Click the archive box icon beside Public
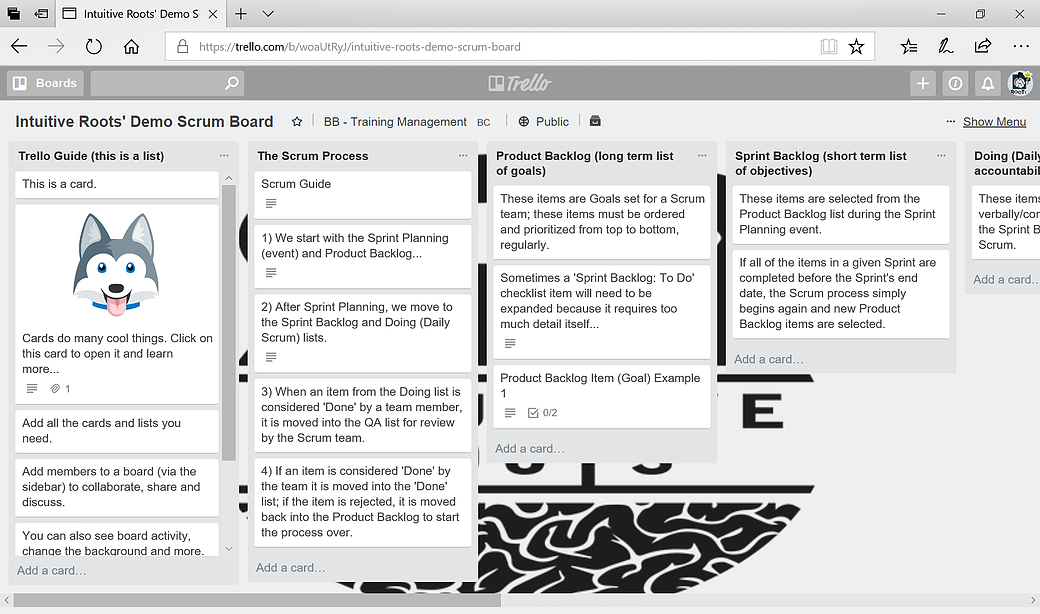The width and height of the screenshot is (1040, 614). tap(595, 121)
